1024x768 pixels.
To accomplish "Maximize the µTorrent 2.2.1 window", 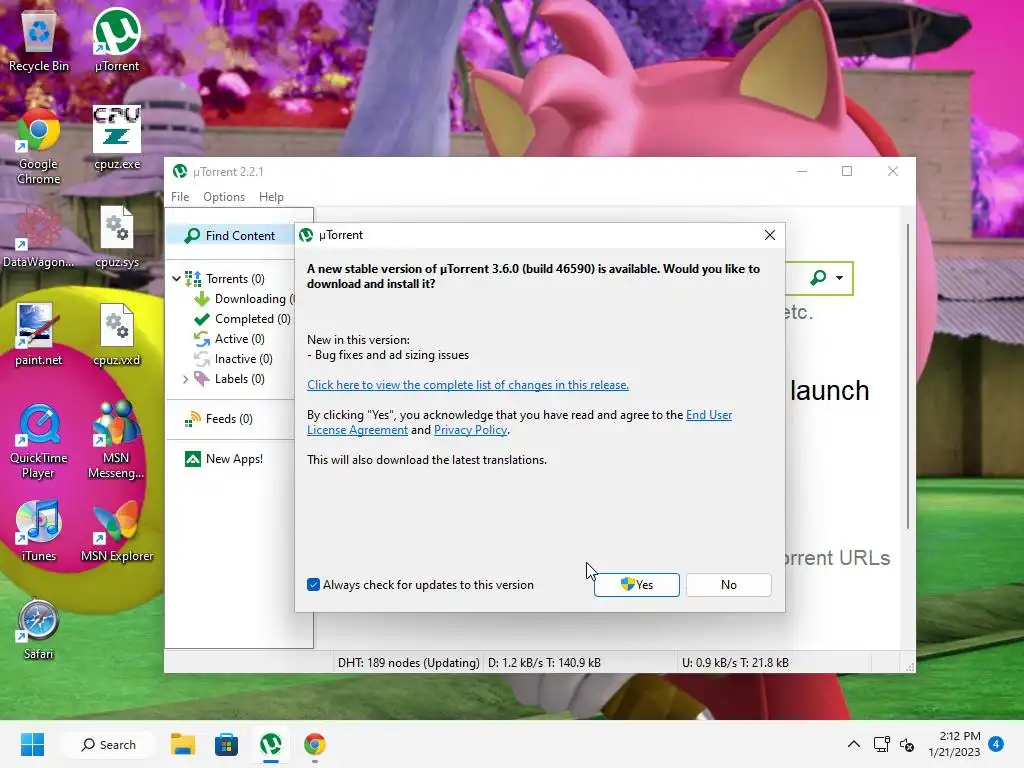I will (x=847, y=171).
